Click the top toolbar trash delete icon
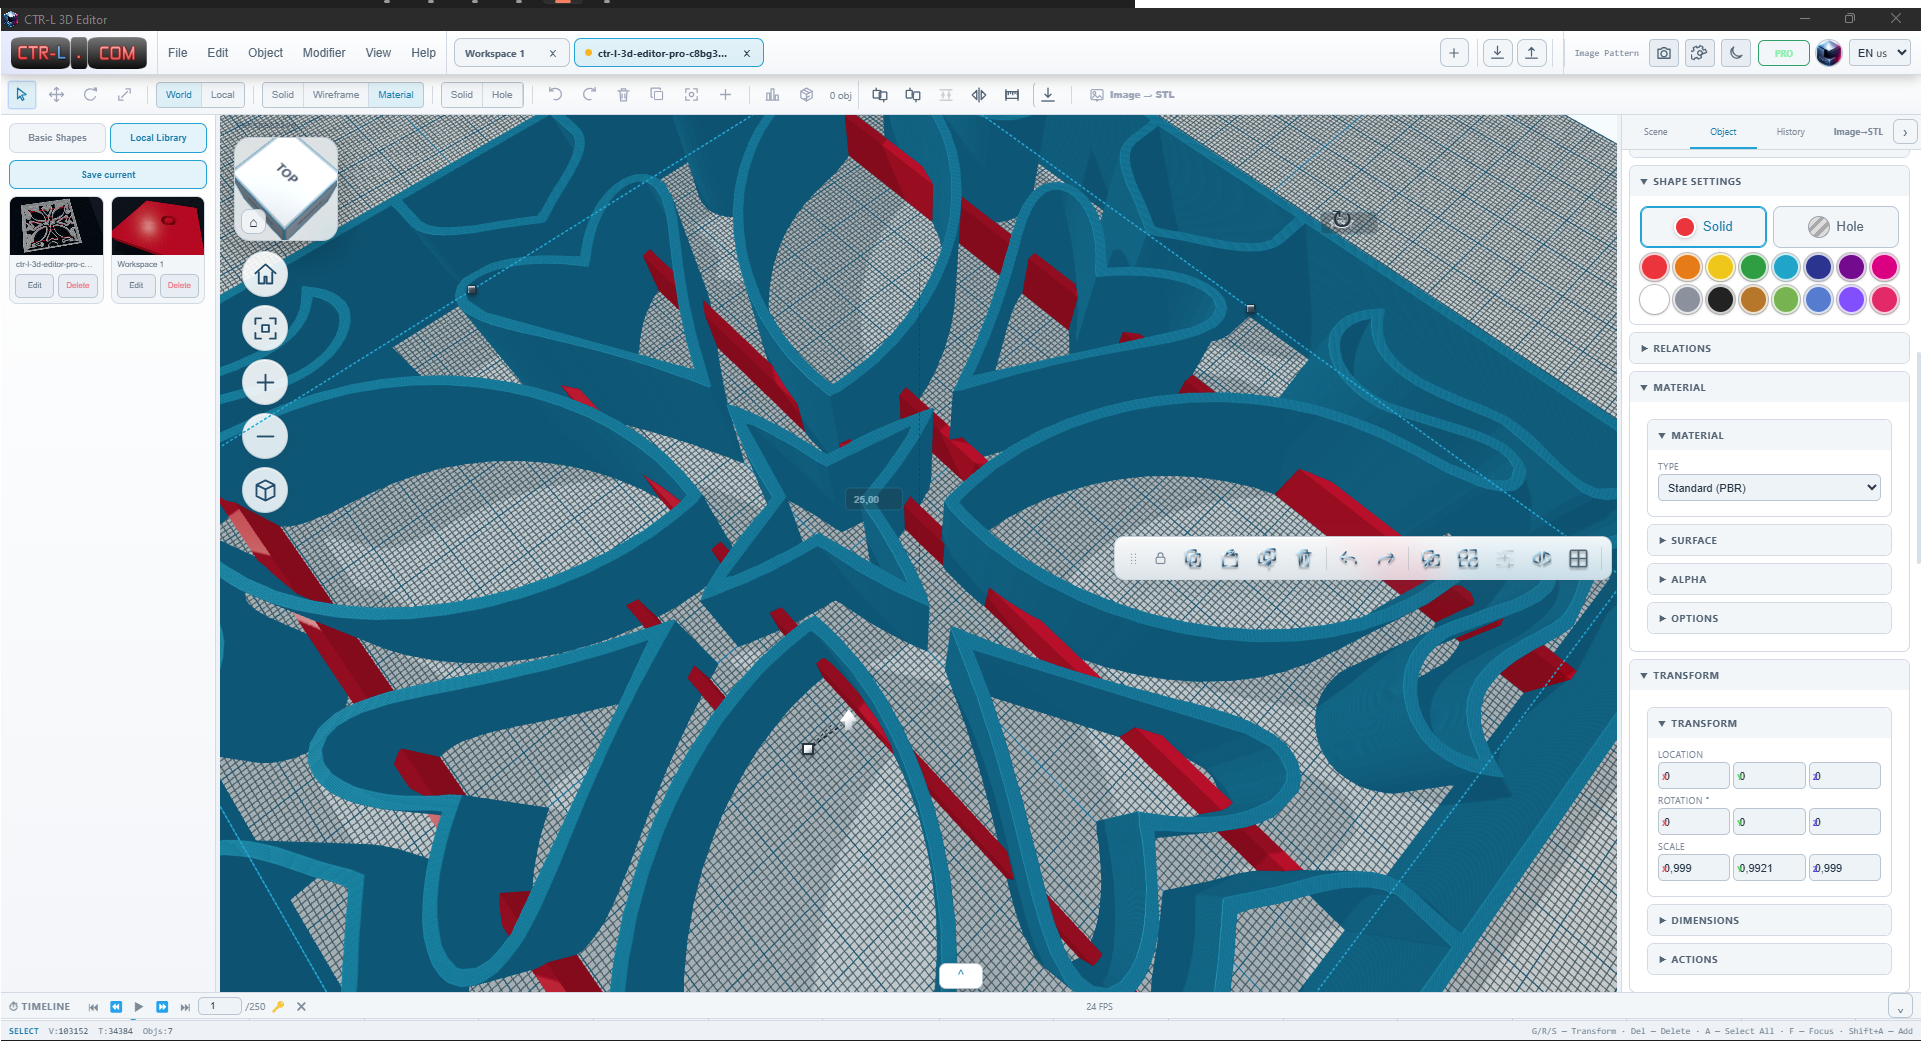 623,95
